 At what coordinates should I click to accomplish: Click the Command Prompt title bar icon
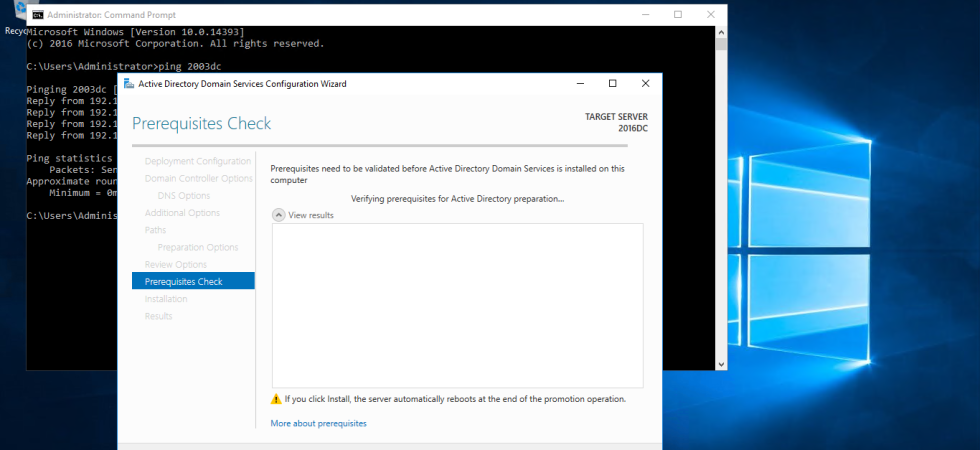pyautogui.click(x=38, y=14)
